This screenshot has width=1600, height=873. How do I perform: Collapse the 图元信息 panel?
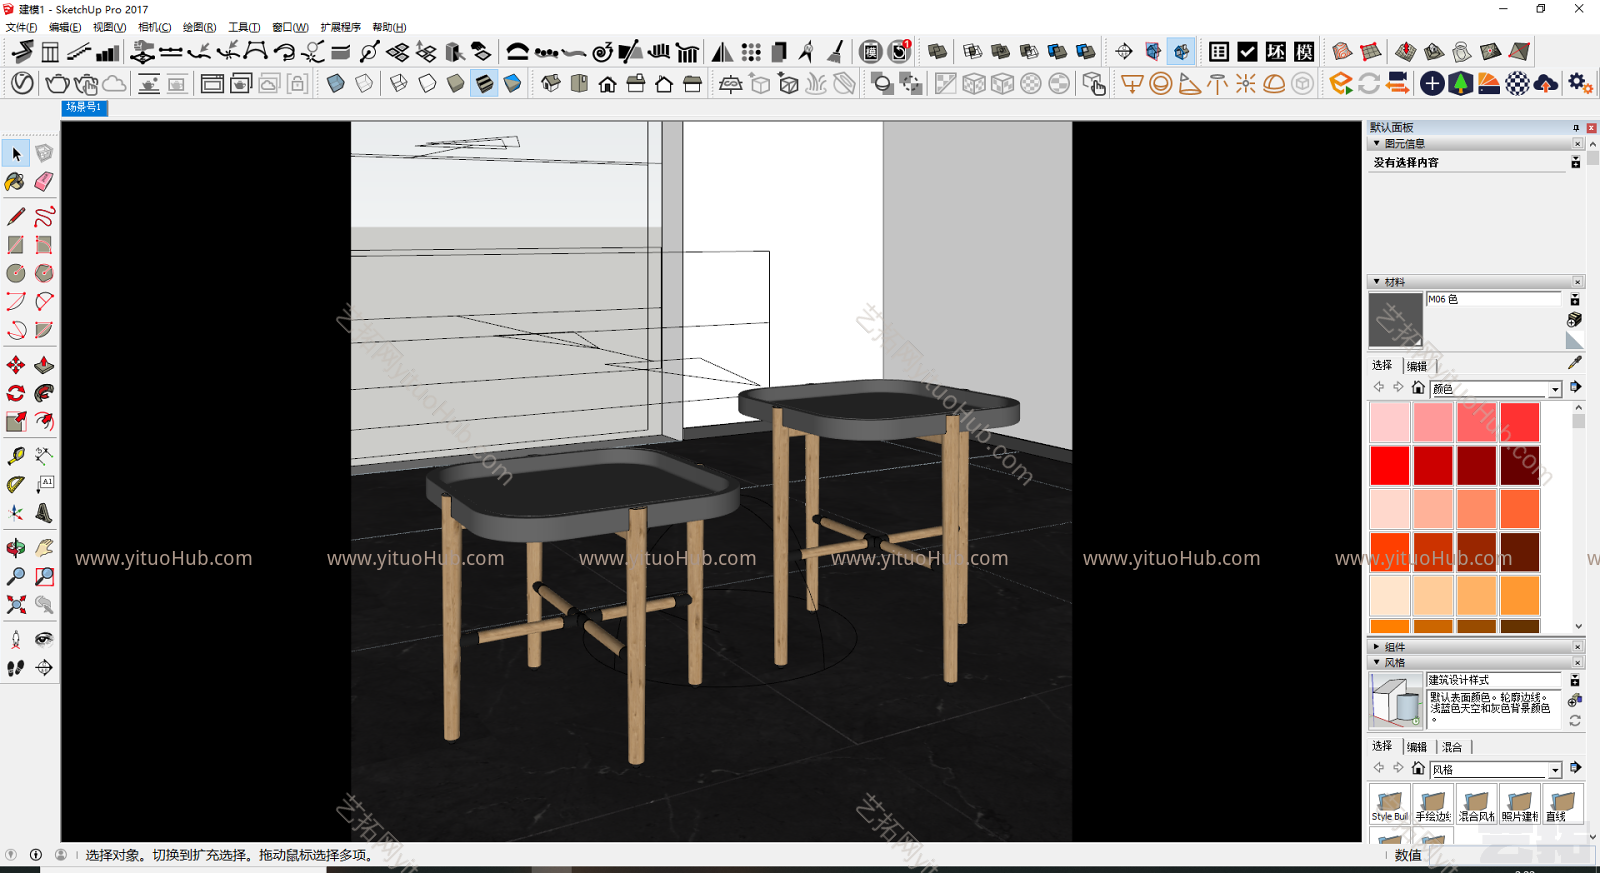1377,144
